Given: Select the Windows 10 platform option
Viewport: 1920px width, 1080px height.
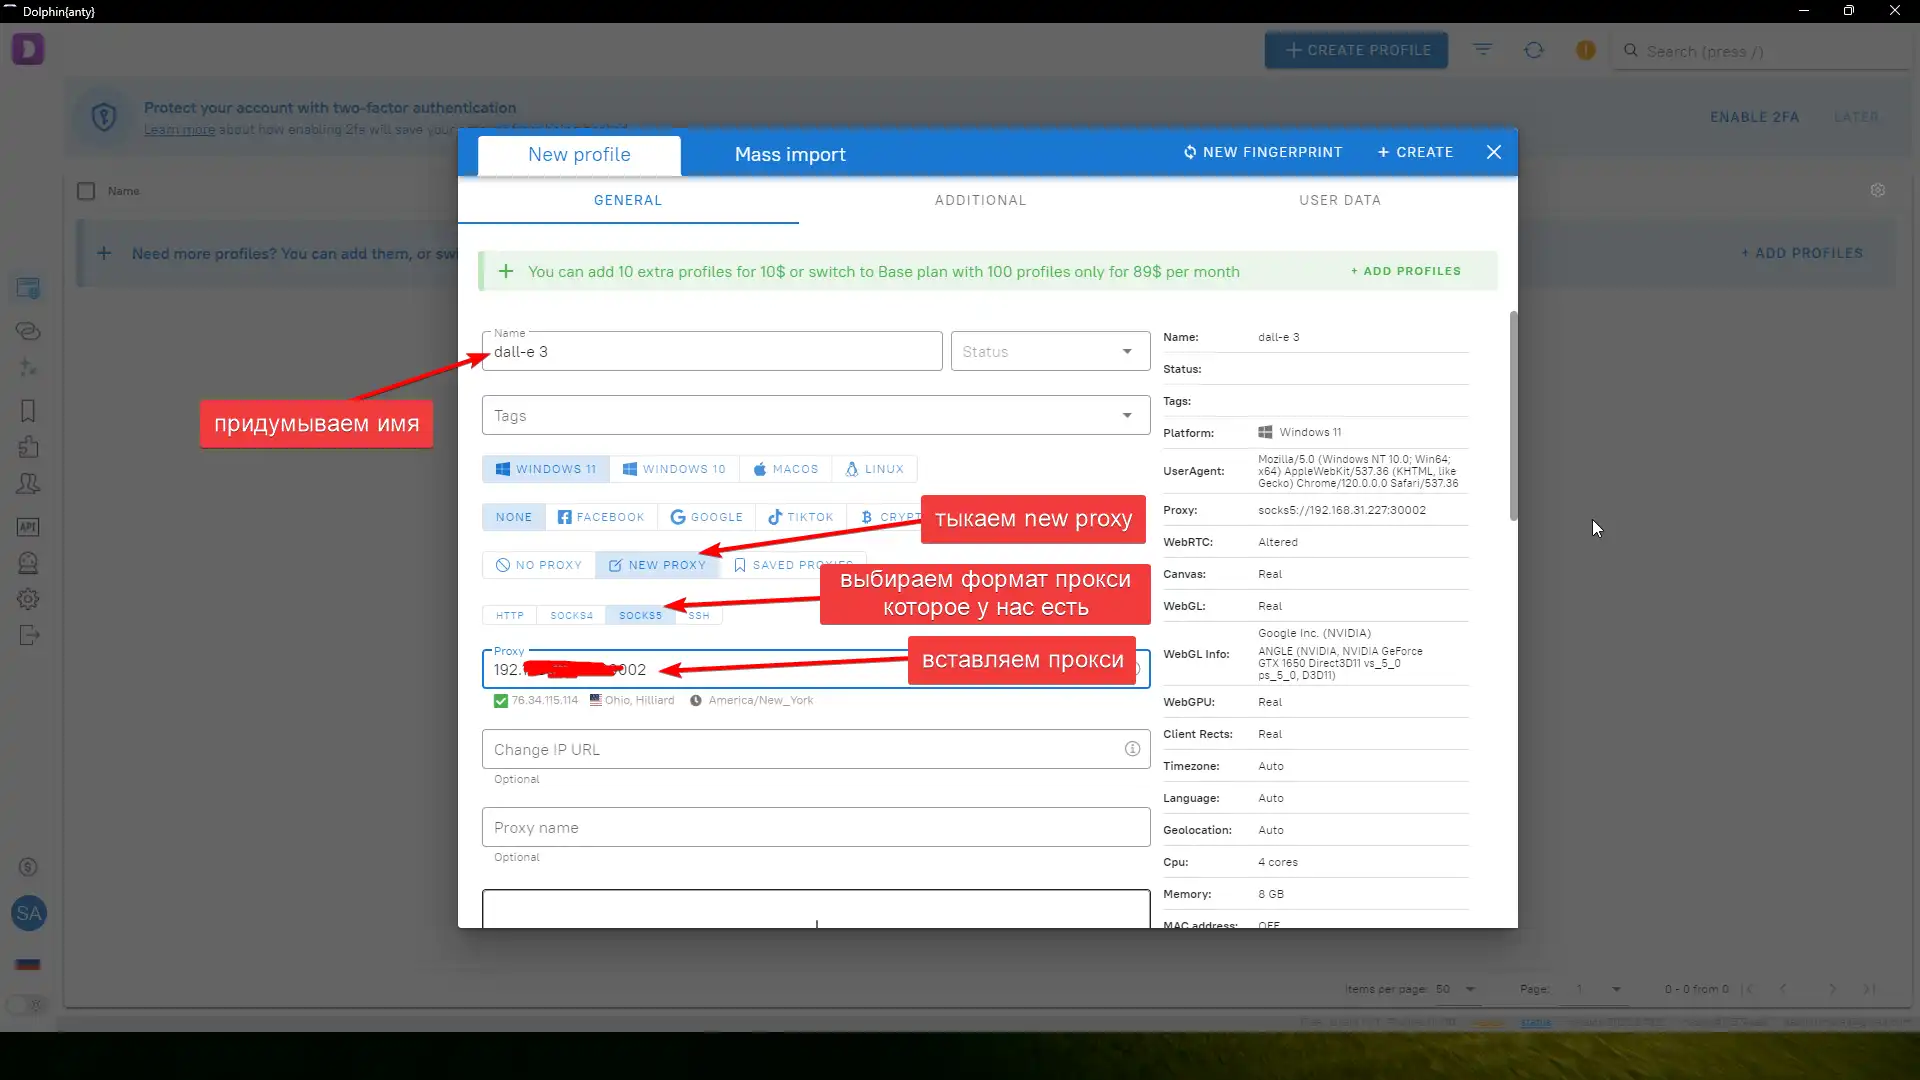Looking at the screenshot, I should click(x=674, y=469).
